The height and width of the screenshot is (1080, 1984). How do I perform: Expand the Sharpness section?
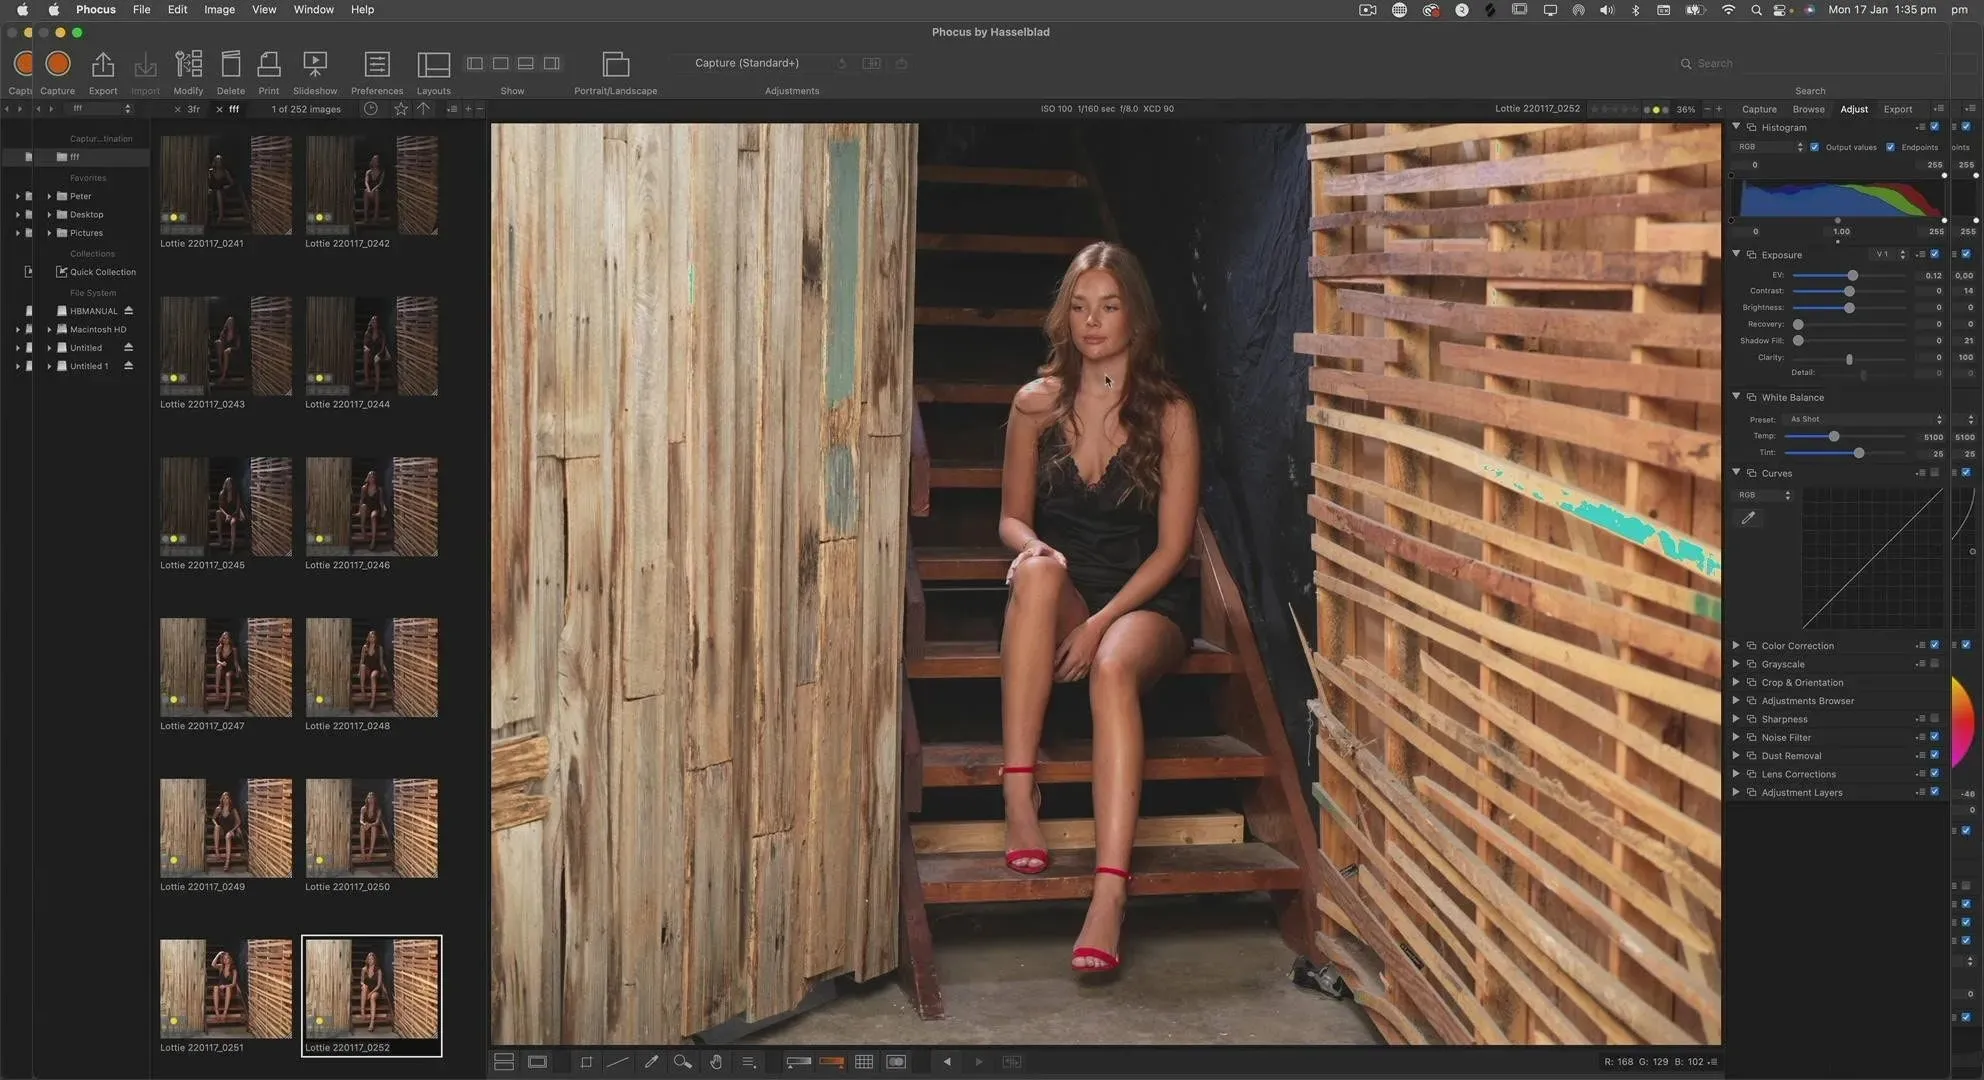coord(1736,719)
